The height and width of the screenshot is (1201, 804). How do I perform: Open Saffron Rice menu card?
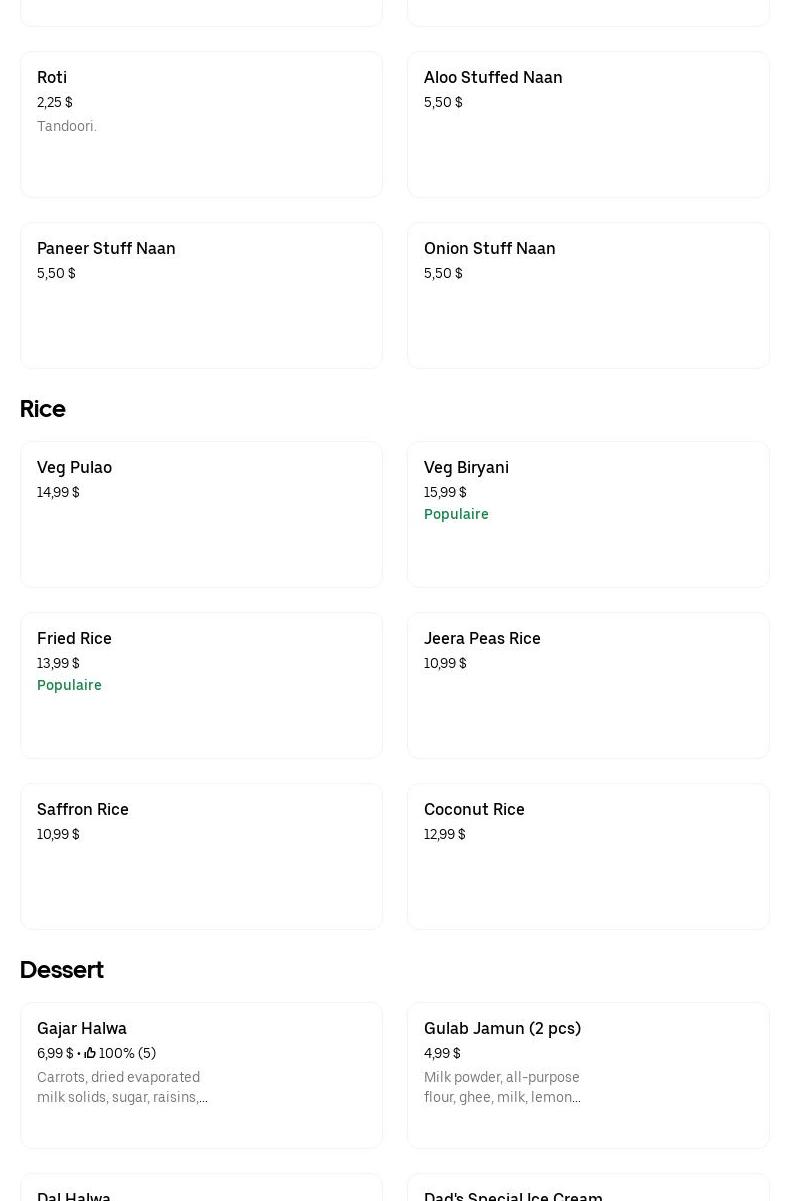(x=200, y=856)
